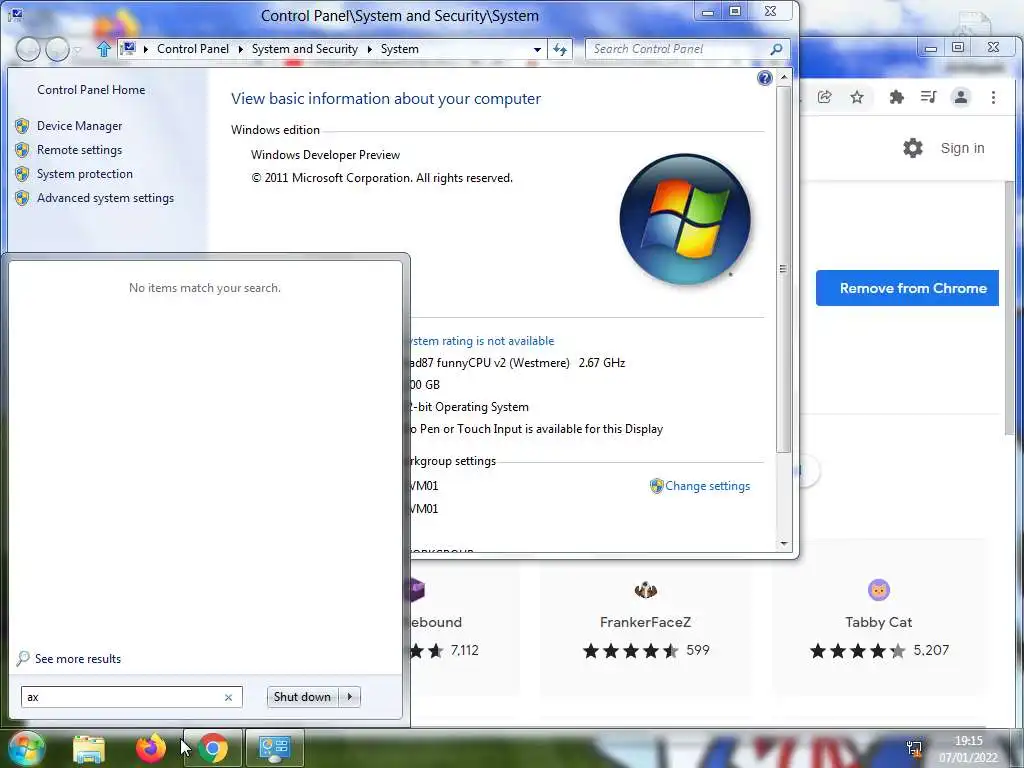Click the Windows logo image
The width and height of the screenshot is (1024, 768).
click(x=684, y=219)
